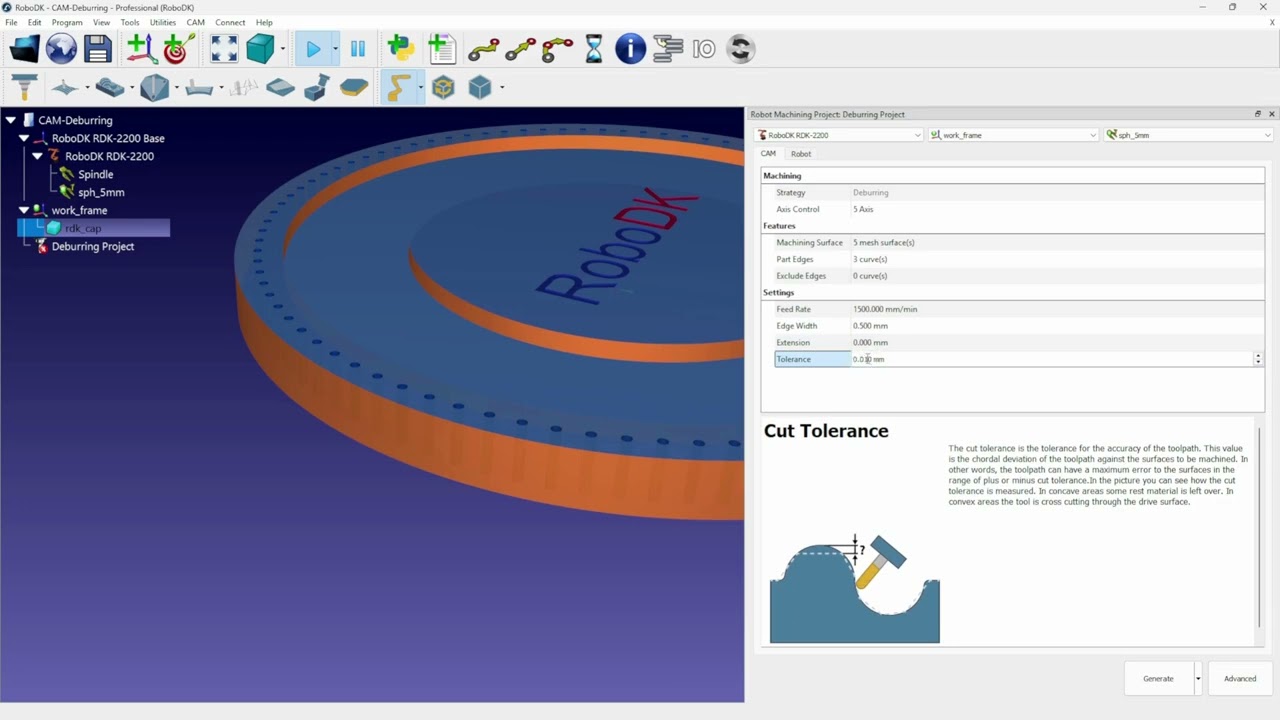Click Machining Surface value 5 mesh surface(s)
Image resolution: width=1280 pixels, height=720 pixels.
click(883, 243)
